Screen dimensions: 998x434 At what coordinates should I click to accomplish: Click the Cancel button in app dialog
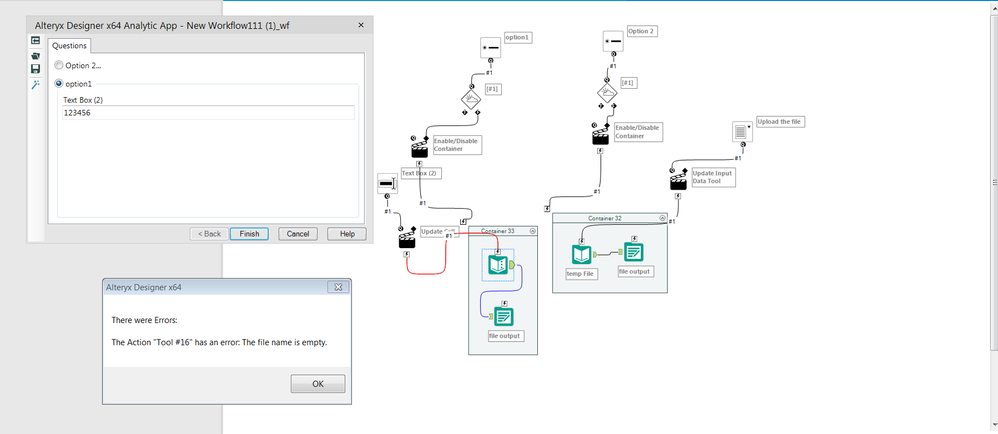(298, 234)
